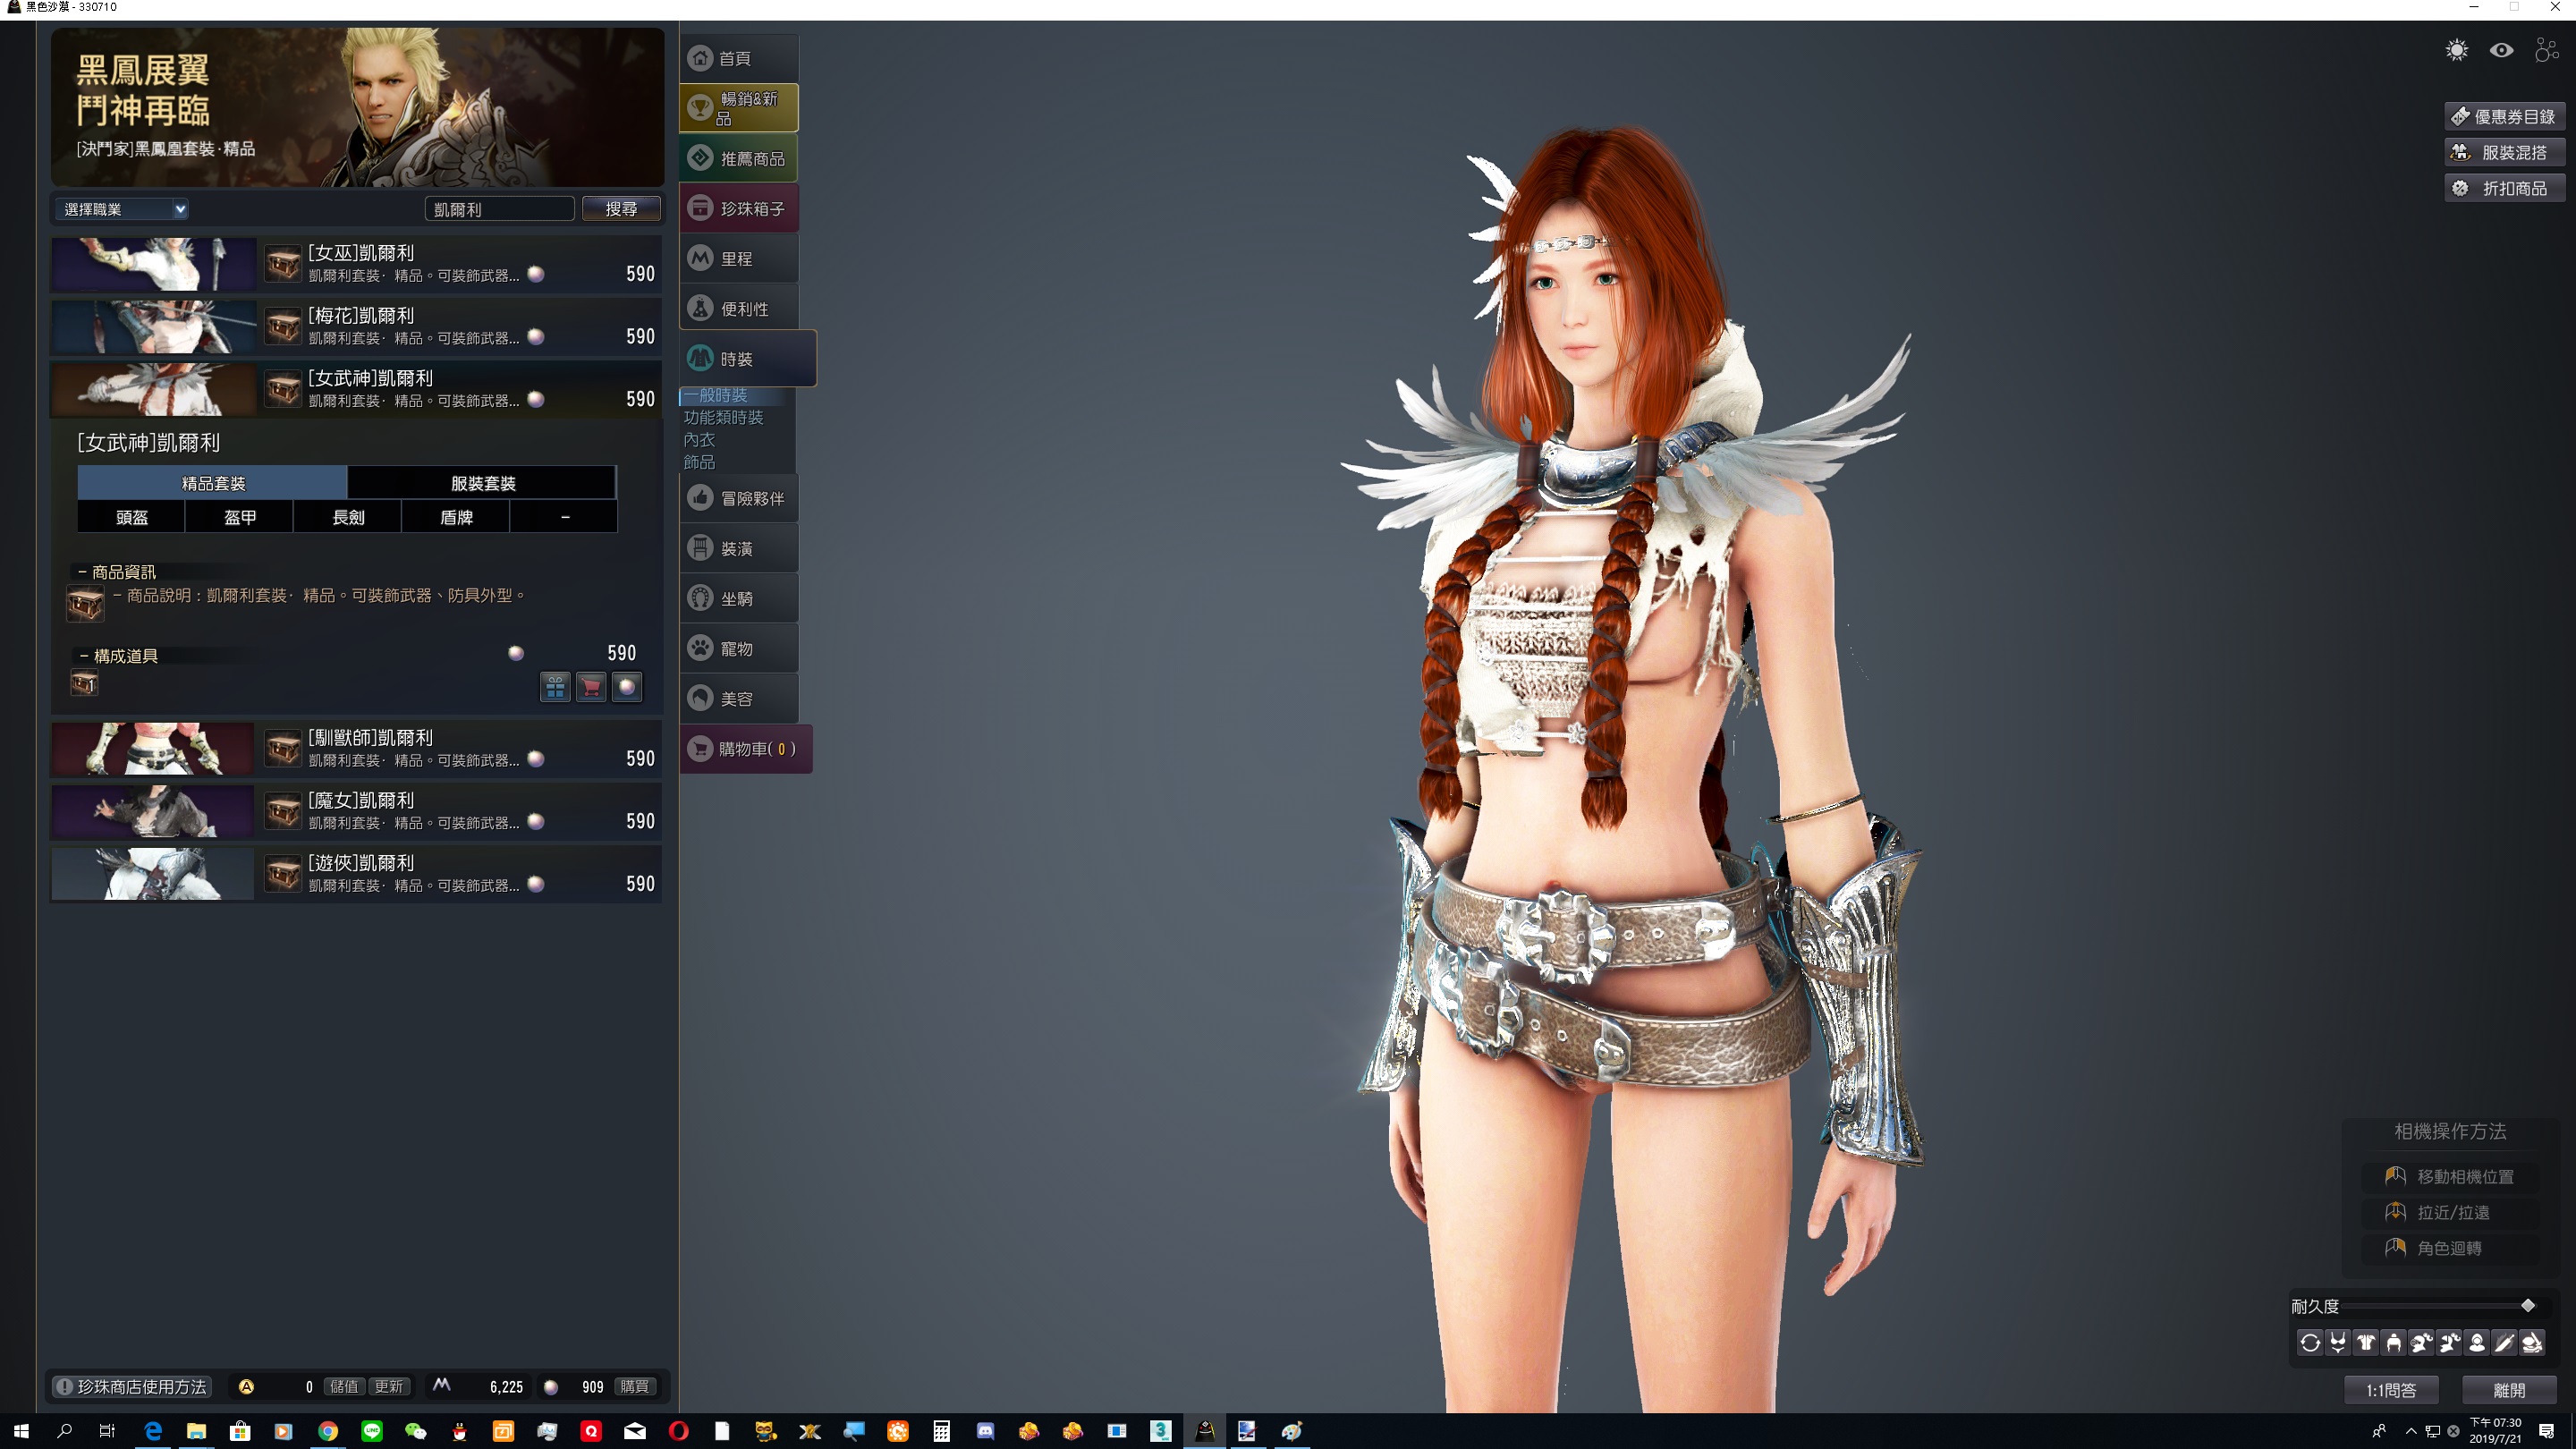Click the sun lighting icon
2576x1449 pixels.
click(2456, 50)
